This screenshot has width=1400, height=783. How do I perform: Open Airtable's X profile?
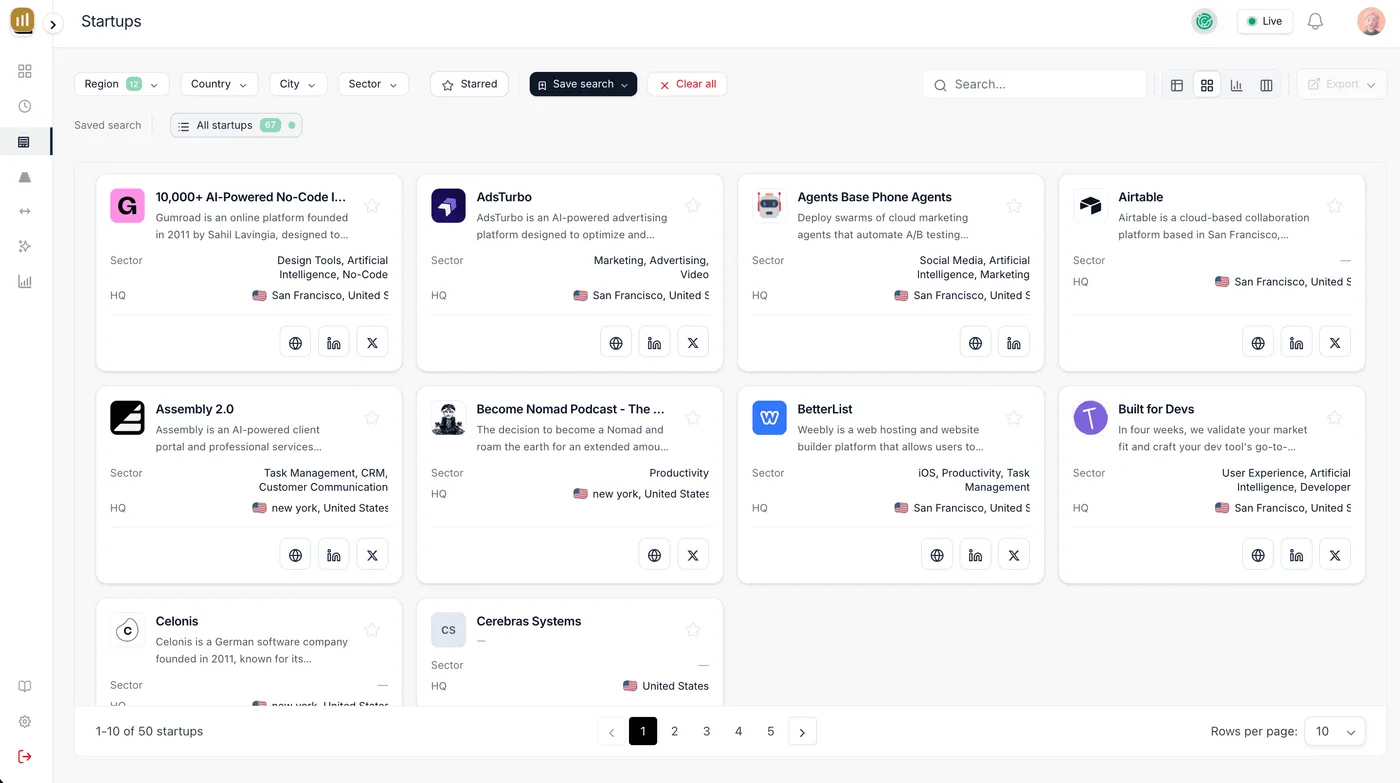[x=1335, y=342]
